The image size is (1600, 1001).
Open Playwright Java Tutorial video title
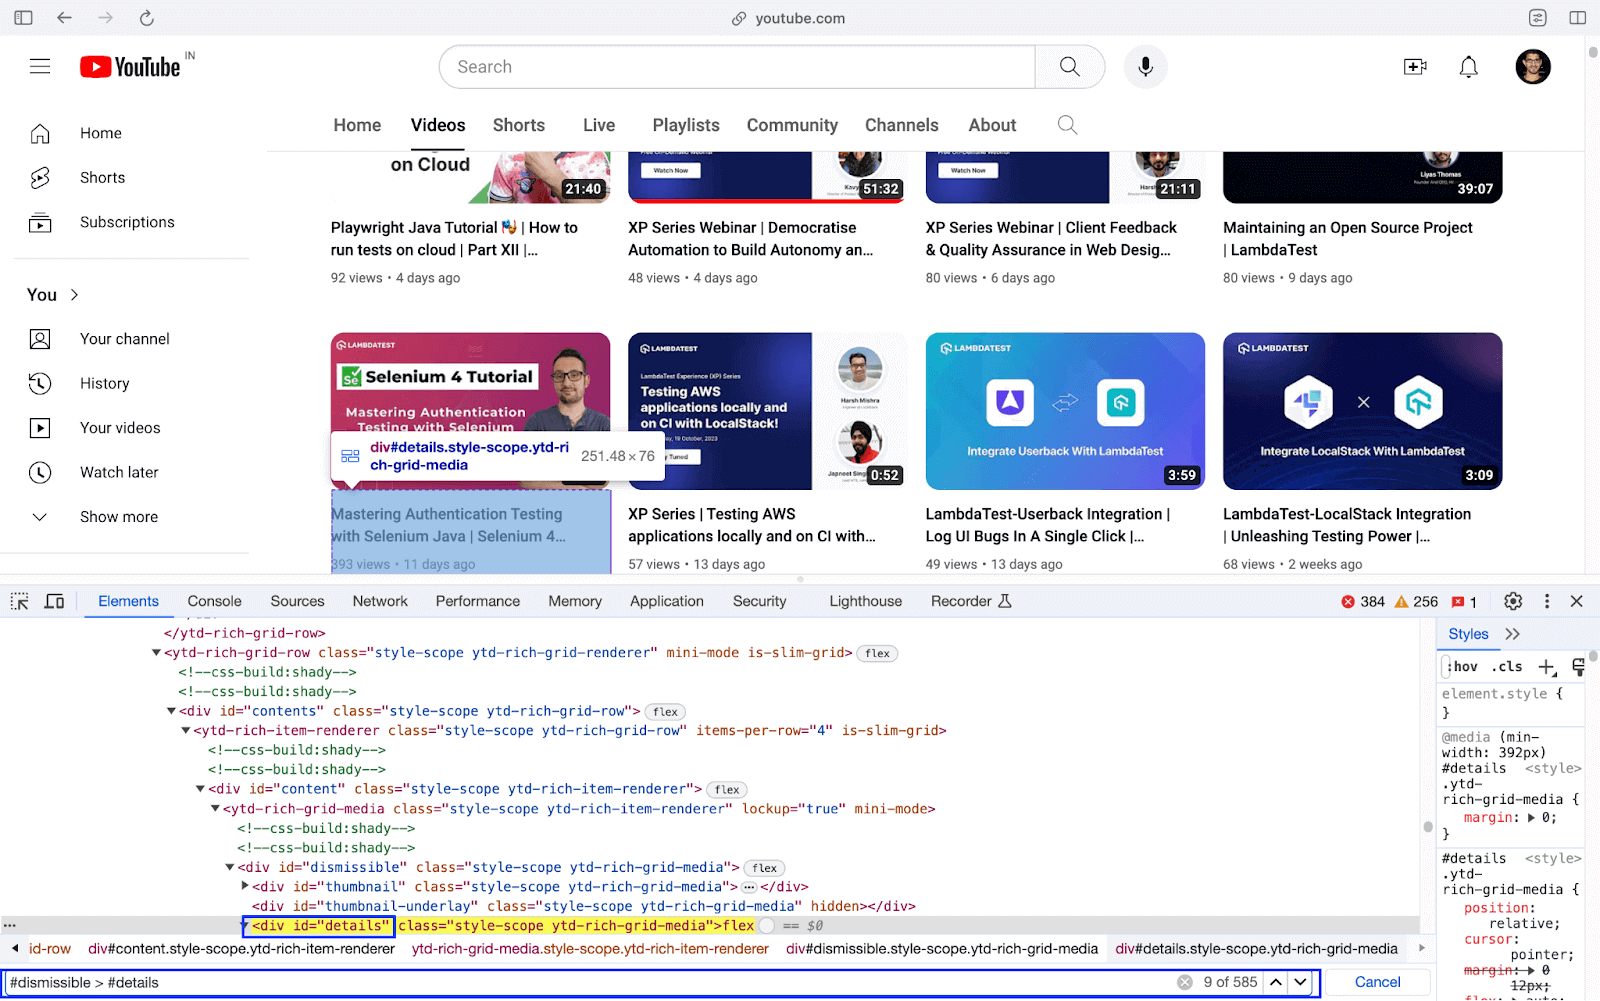click(455, 239)
